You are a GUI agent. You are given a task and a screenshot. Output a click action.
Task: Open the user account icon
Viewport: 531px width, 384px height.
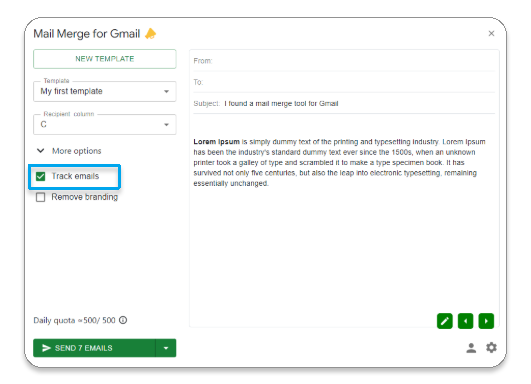[x=471, y=348]
